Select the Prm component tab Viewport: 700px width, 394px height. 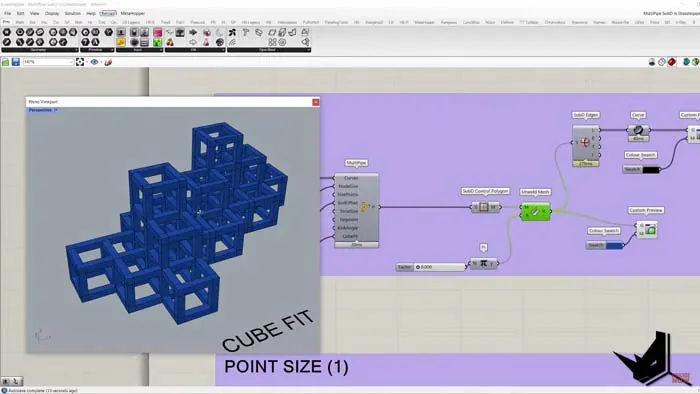(6, 22)
